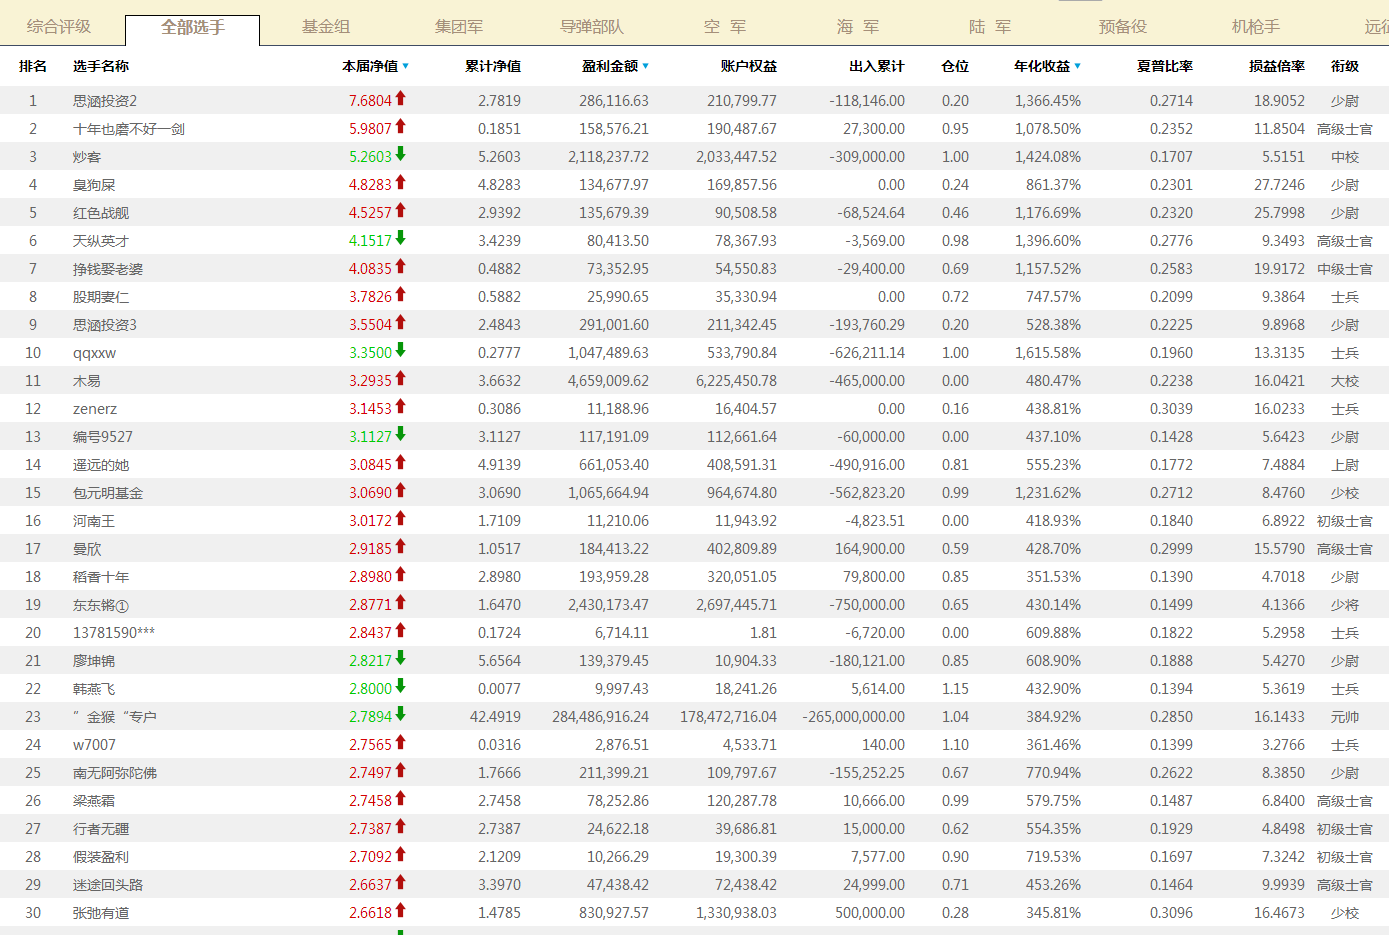
Task: Open the 海军 tab
Action: (x=858, y=27)
